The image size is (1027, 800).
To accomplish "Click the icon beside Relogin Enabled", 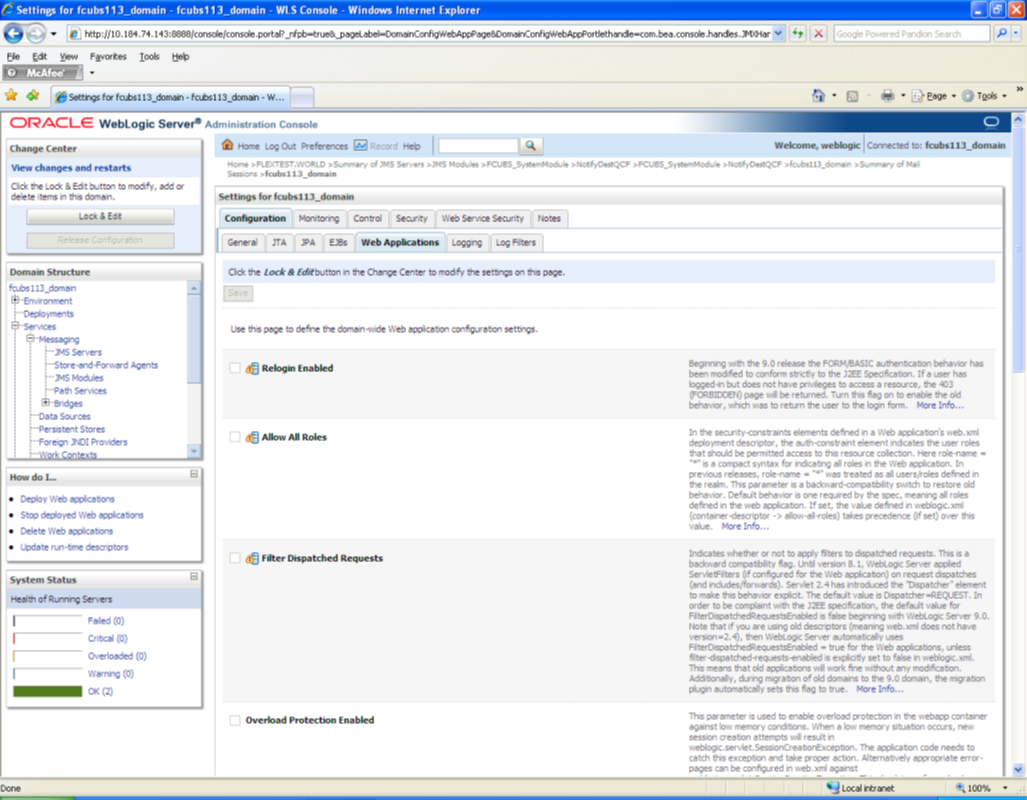I will pos(252,368).
